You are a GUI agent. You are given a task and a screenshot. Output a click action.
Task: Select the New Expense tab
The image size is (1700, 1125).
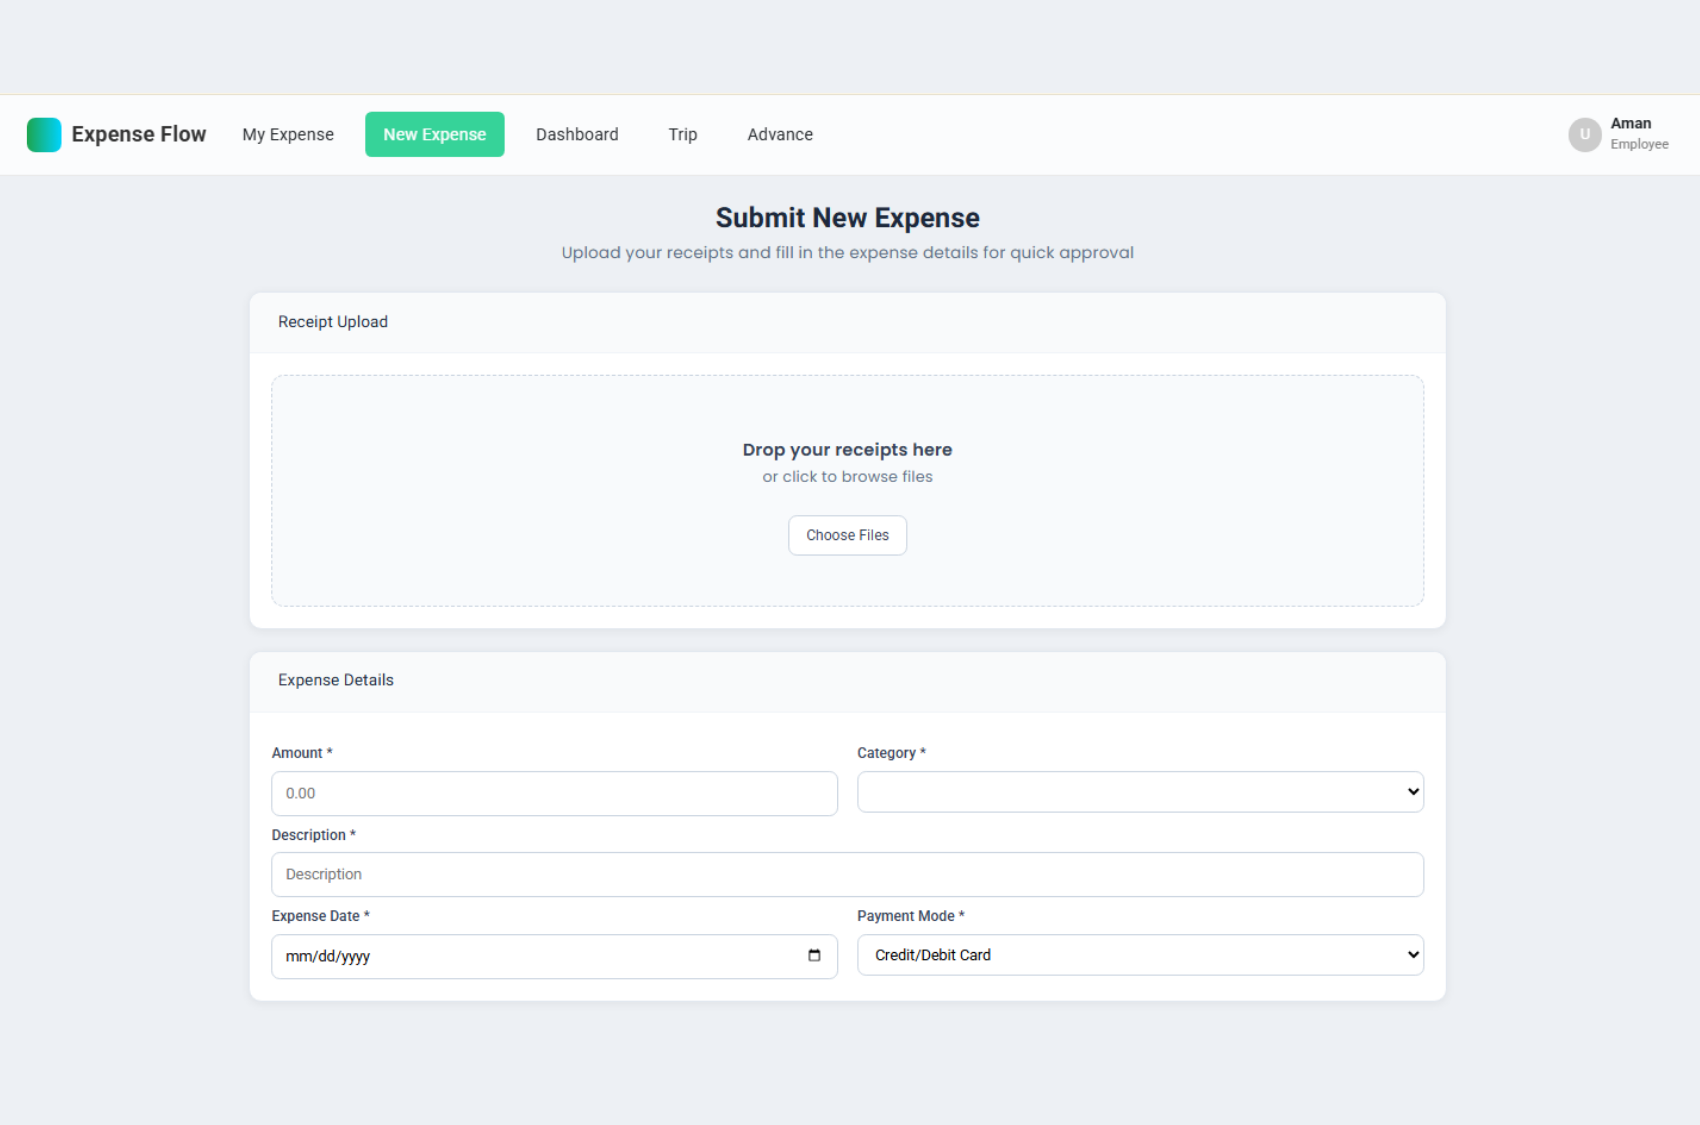point(434,134)
